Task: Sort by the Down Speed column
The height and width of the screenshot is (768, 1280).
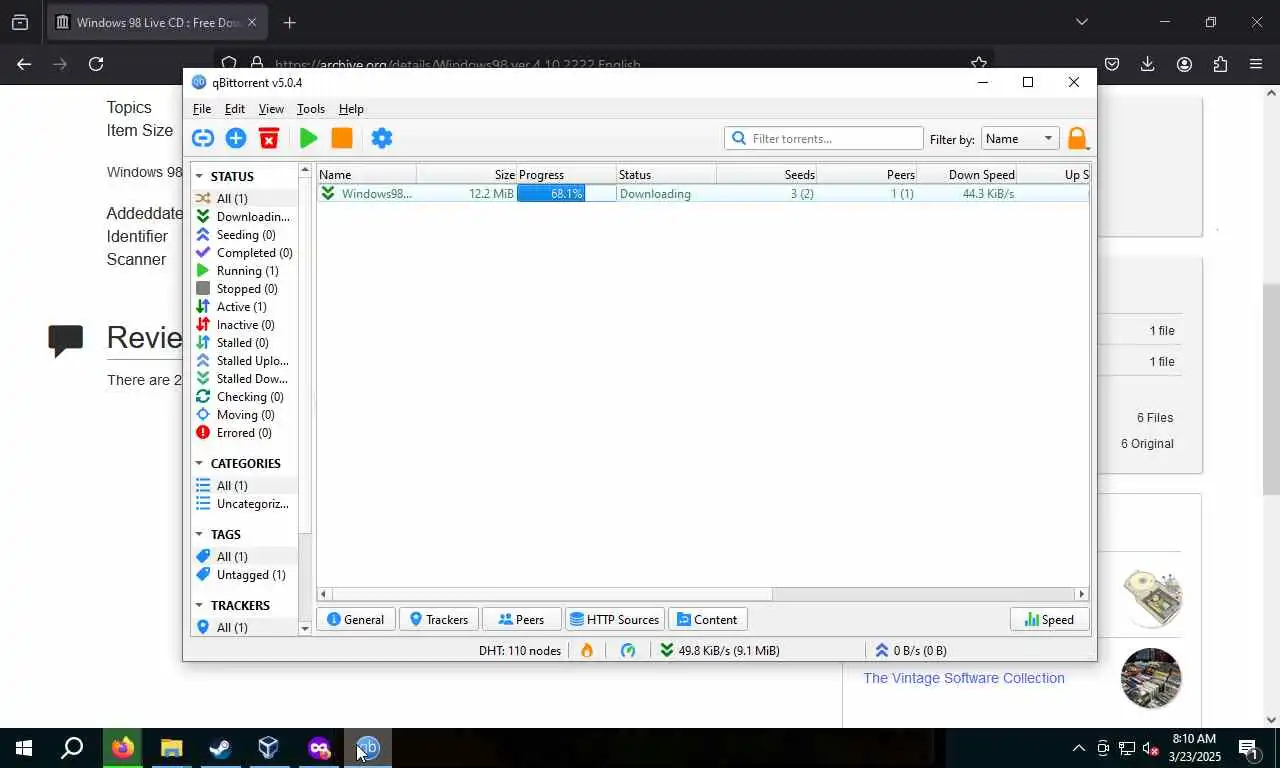Action: 967,175
